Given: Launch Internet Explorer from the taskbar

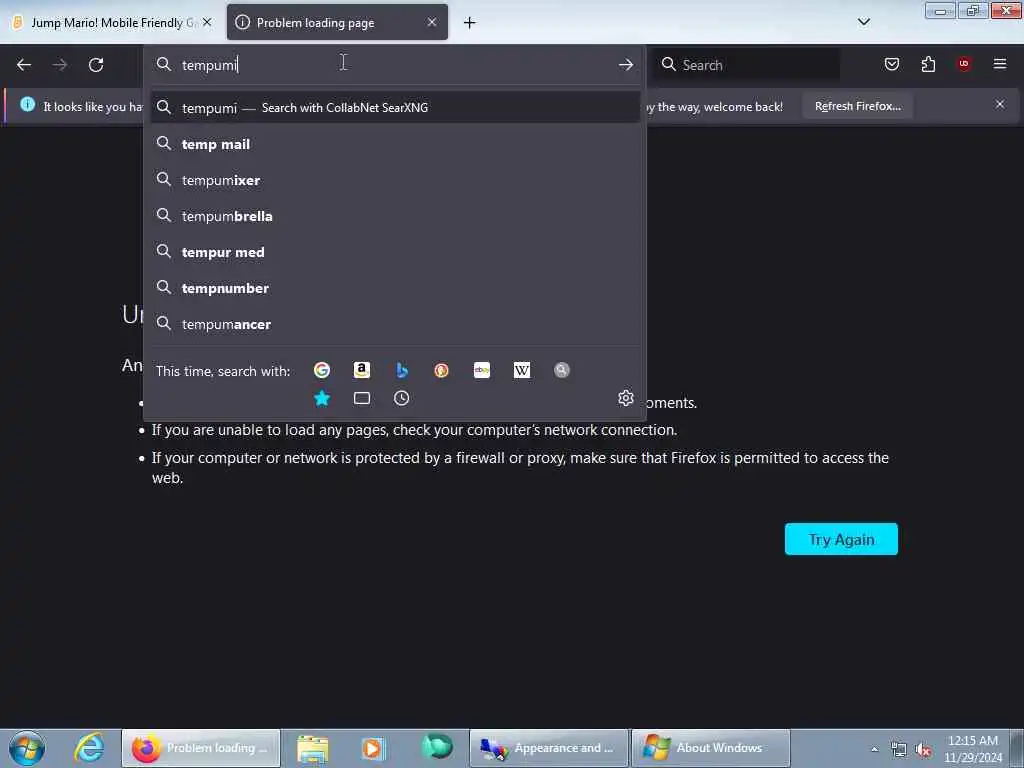Looking at the screenshot, I should point(89,748).
